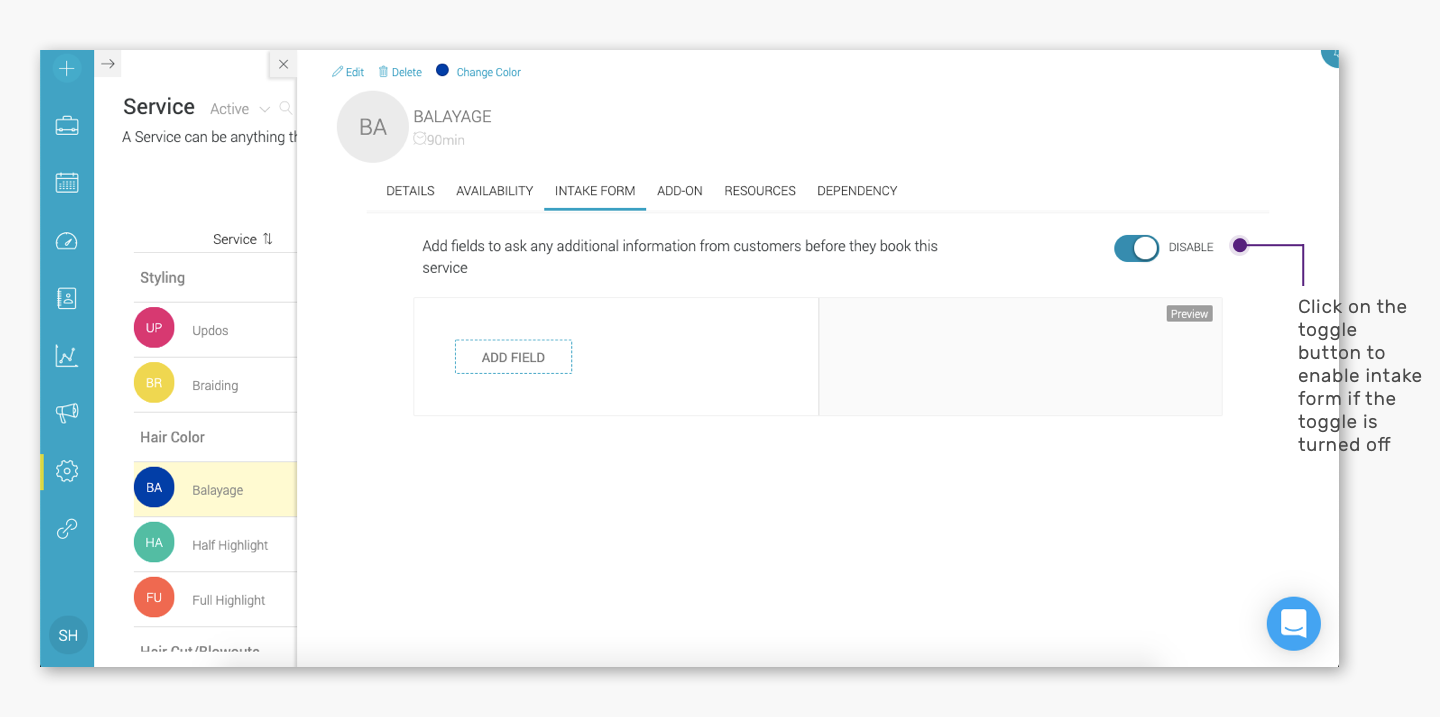Click the right-arrow expand panel icon

[108, 64]
